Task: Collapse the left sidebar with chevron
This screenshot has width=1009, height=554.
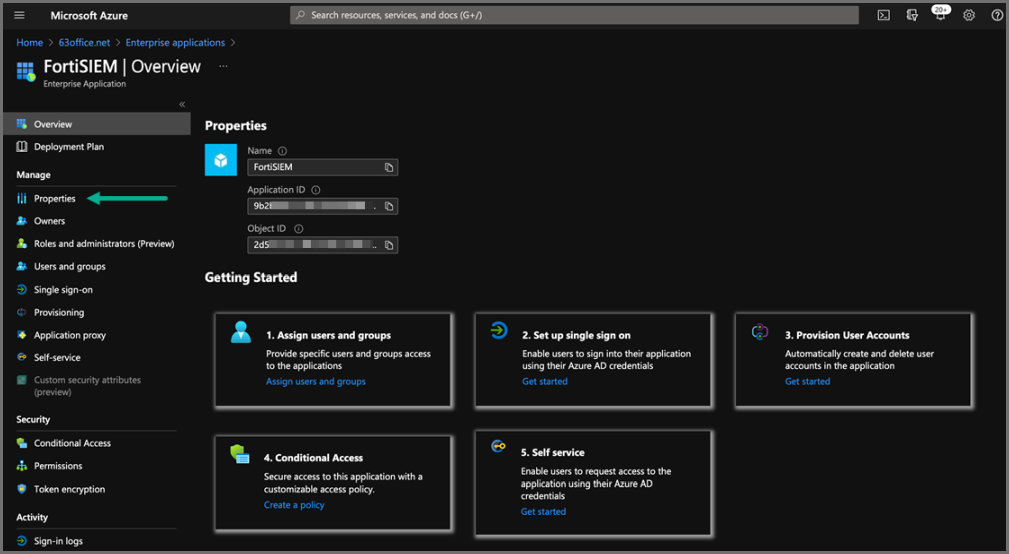Action: click(182, 104)
